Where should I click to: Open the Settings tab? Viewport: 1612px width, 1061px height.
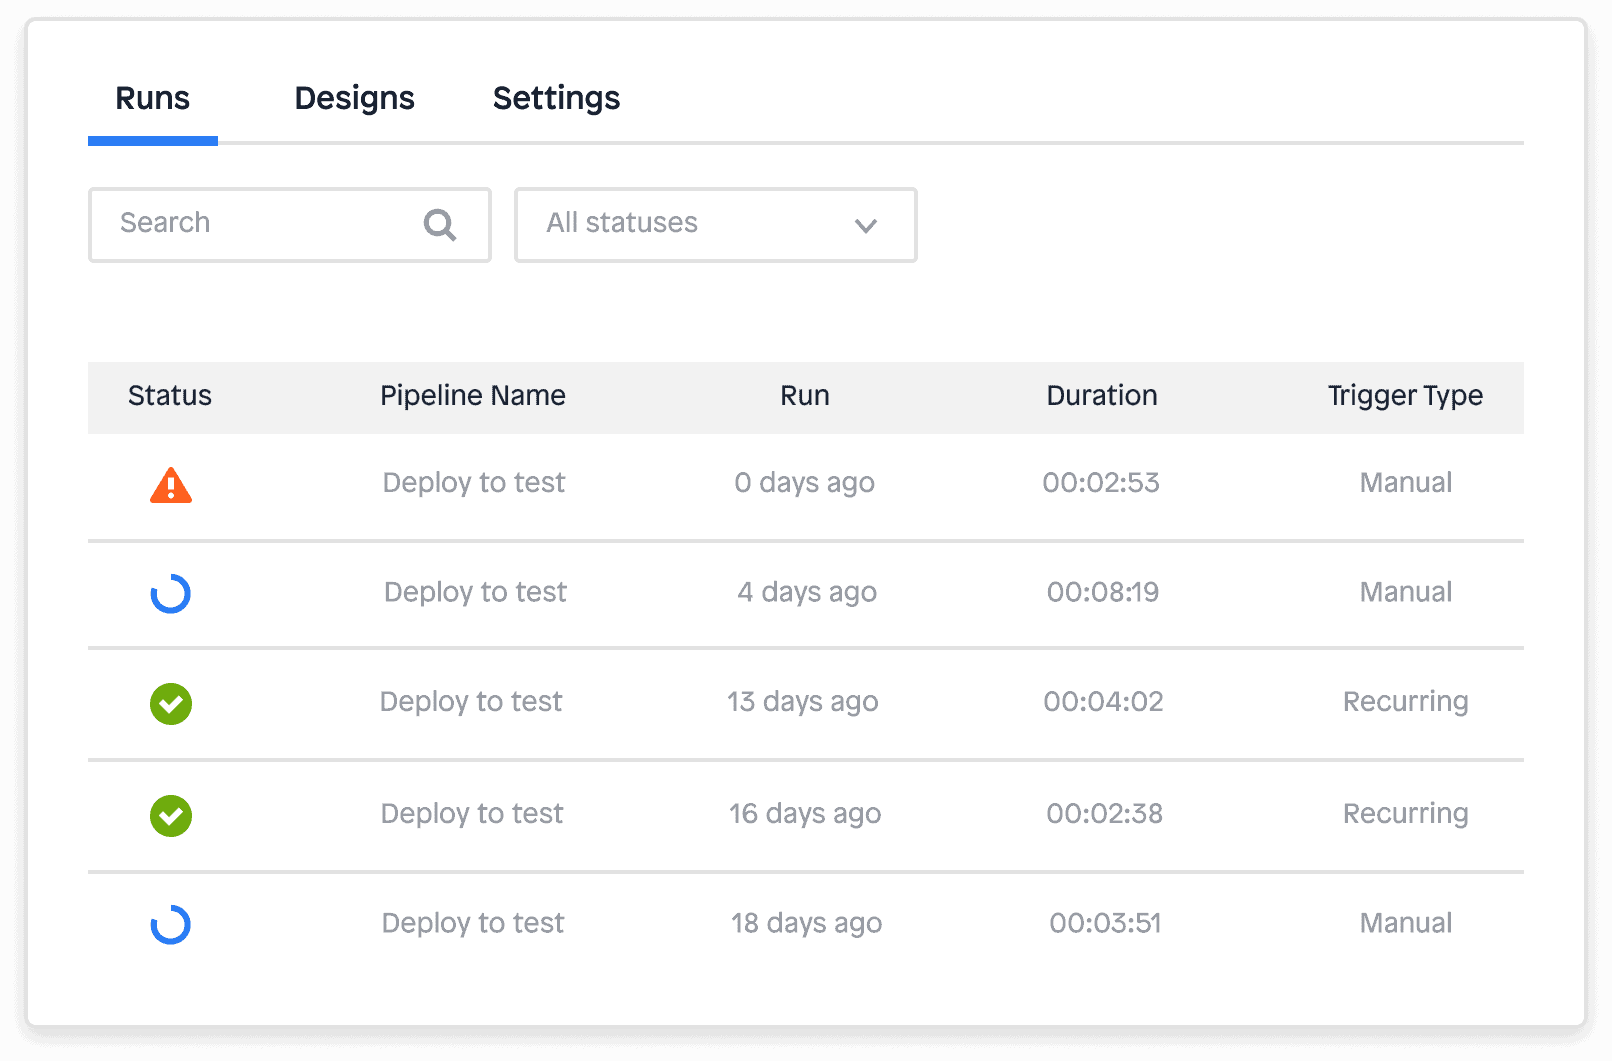tap(556, 98)
